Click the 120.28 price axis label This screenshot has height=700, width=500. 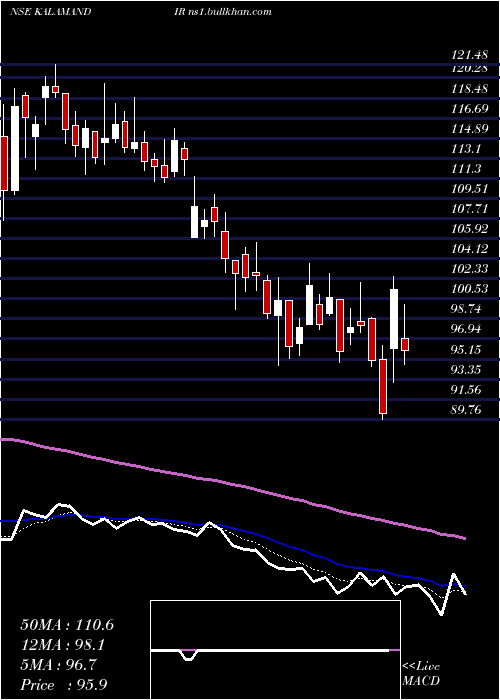[x=468, y=68]
